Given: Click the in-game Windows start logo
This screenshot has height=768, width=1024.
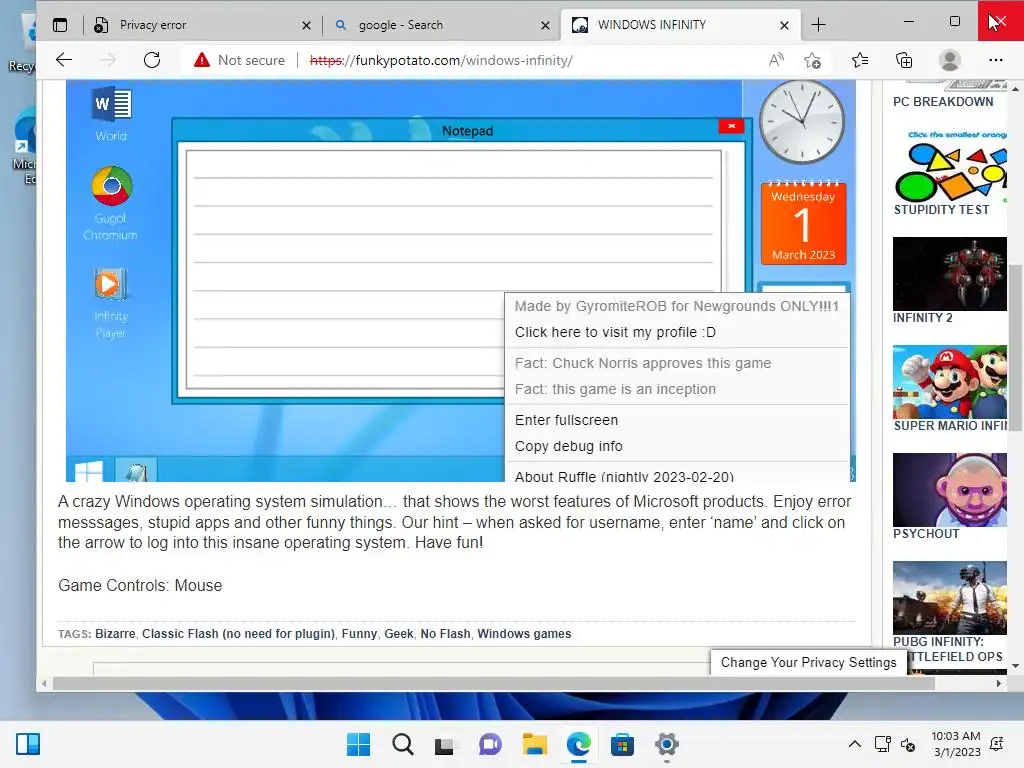Looking at the screenshot, I should (89, 470).
